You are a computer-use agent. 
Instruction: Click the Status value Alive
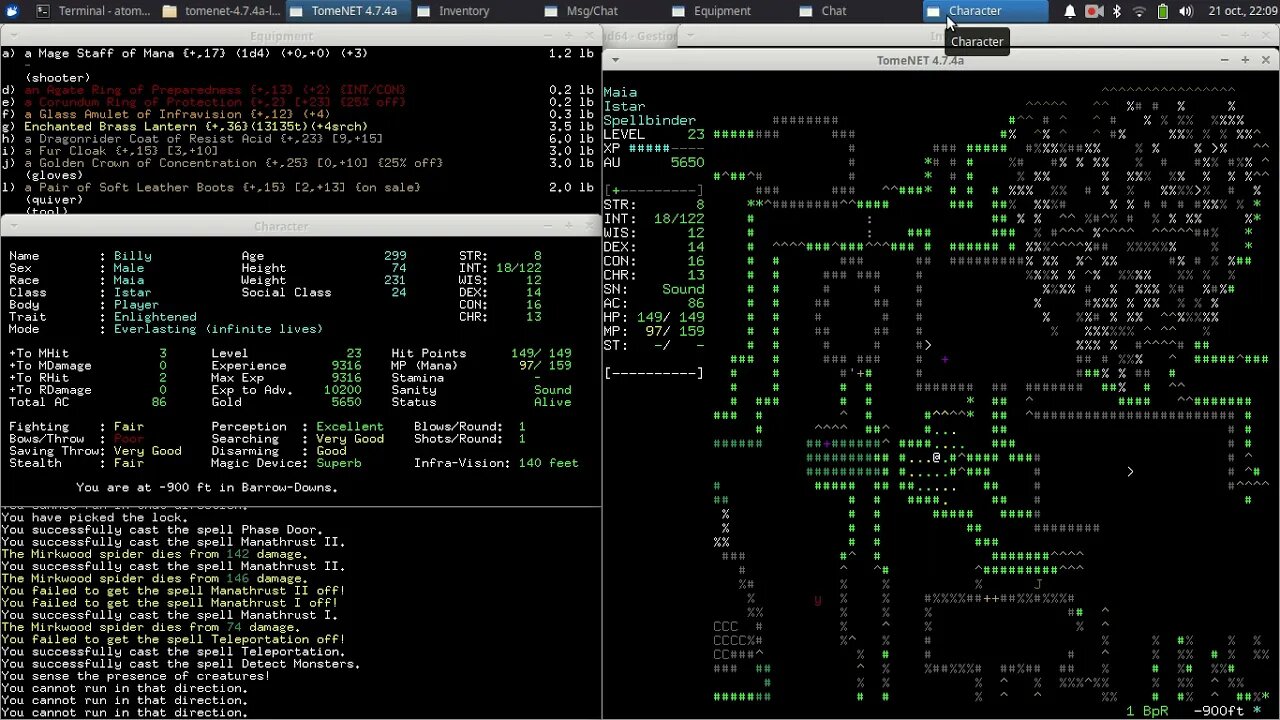click(x=552, y=402)
